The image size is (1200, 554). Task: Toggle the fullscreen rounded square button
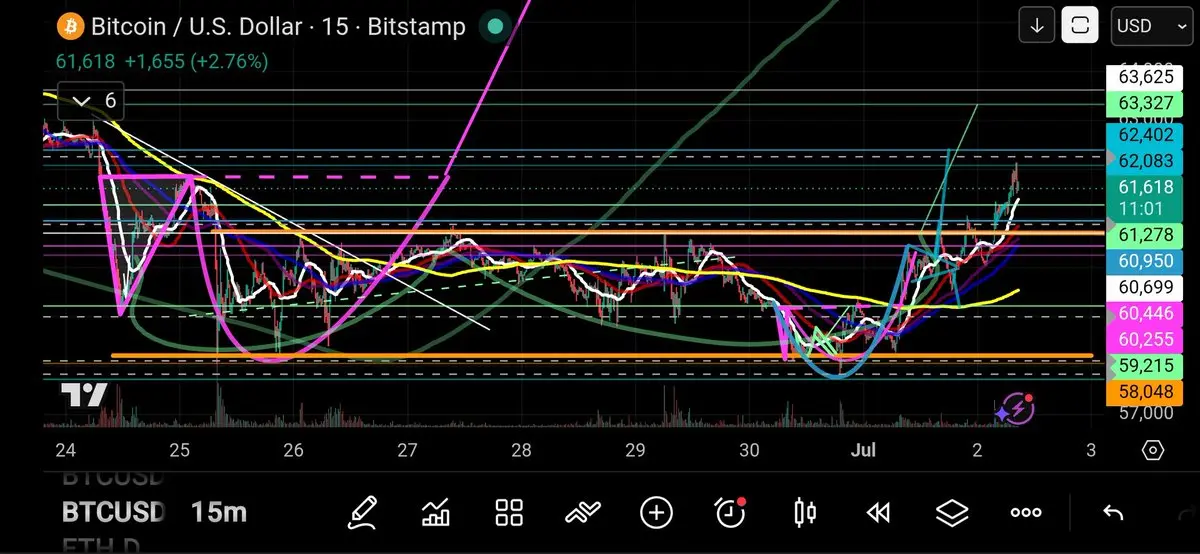coord(1080,26)
